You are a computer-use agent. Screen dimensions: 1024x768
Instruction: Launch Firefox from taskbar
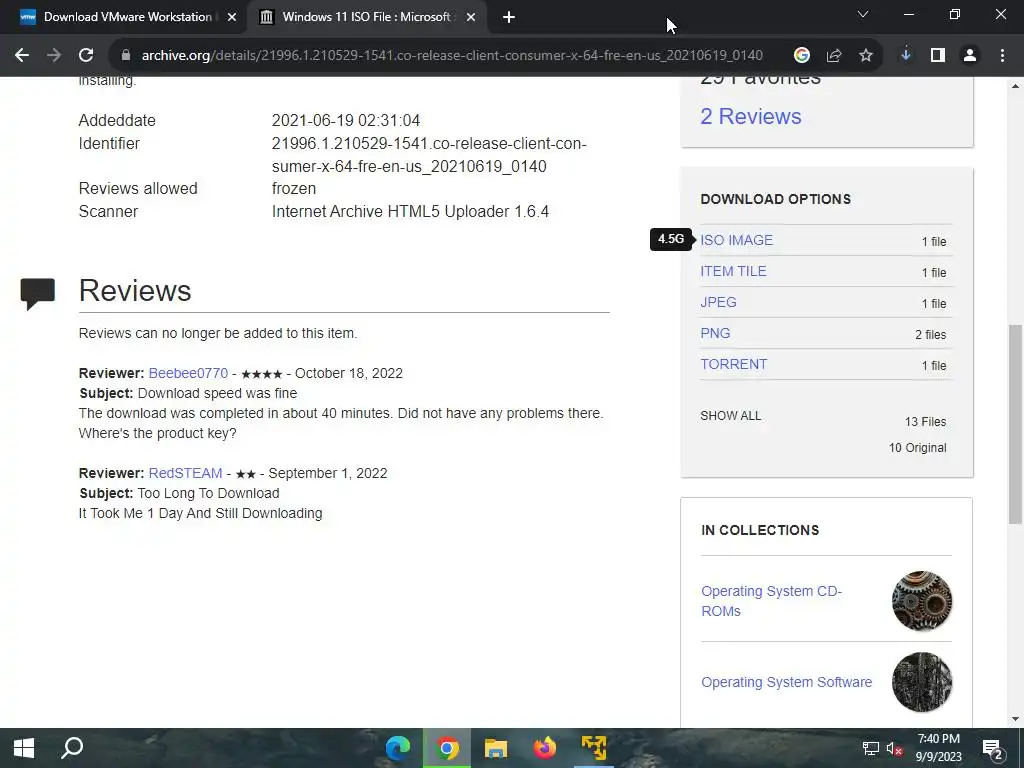pyautogui.click(x=545, y=748)
